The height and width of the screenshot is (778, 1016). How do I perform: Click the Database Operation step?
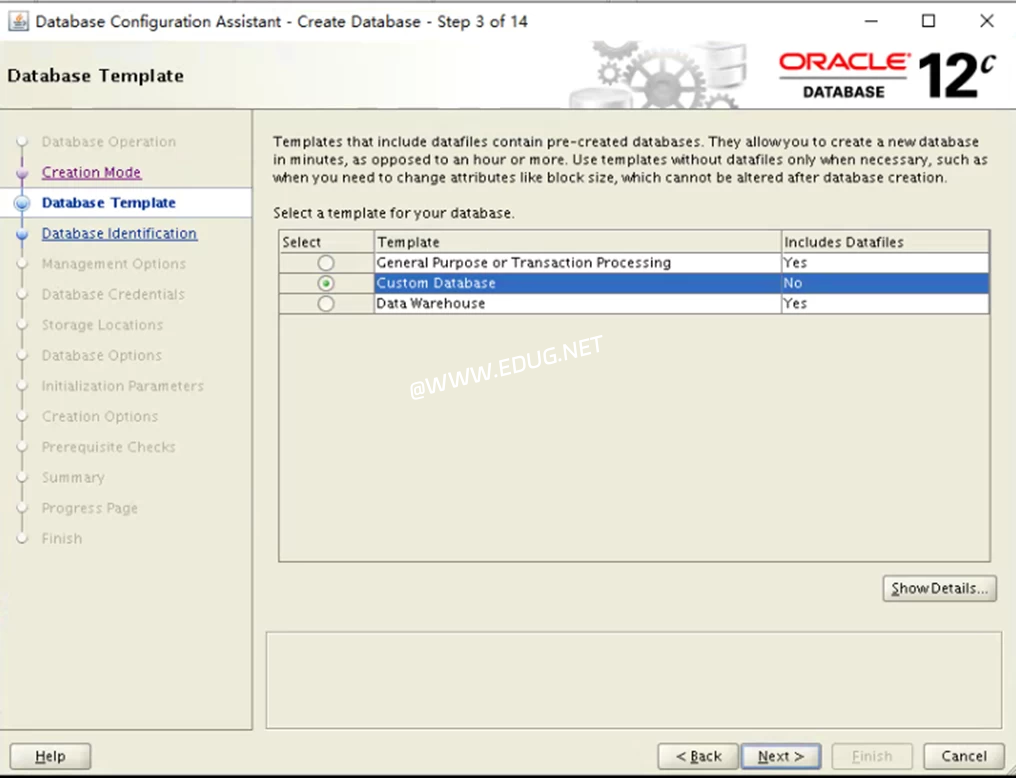coord(109,142)
